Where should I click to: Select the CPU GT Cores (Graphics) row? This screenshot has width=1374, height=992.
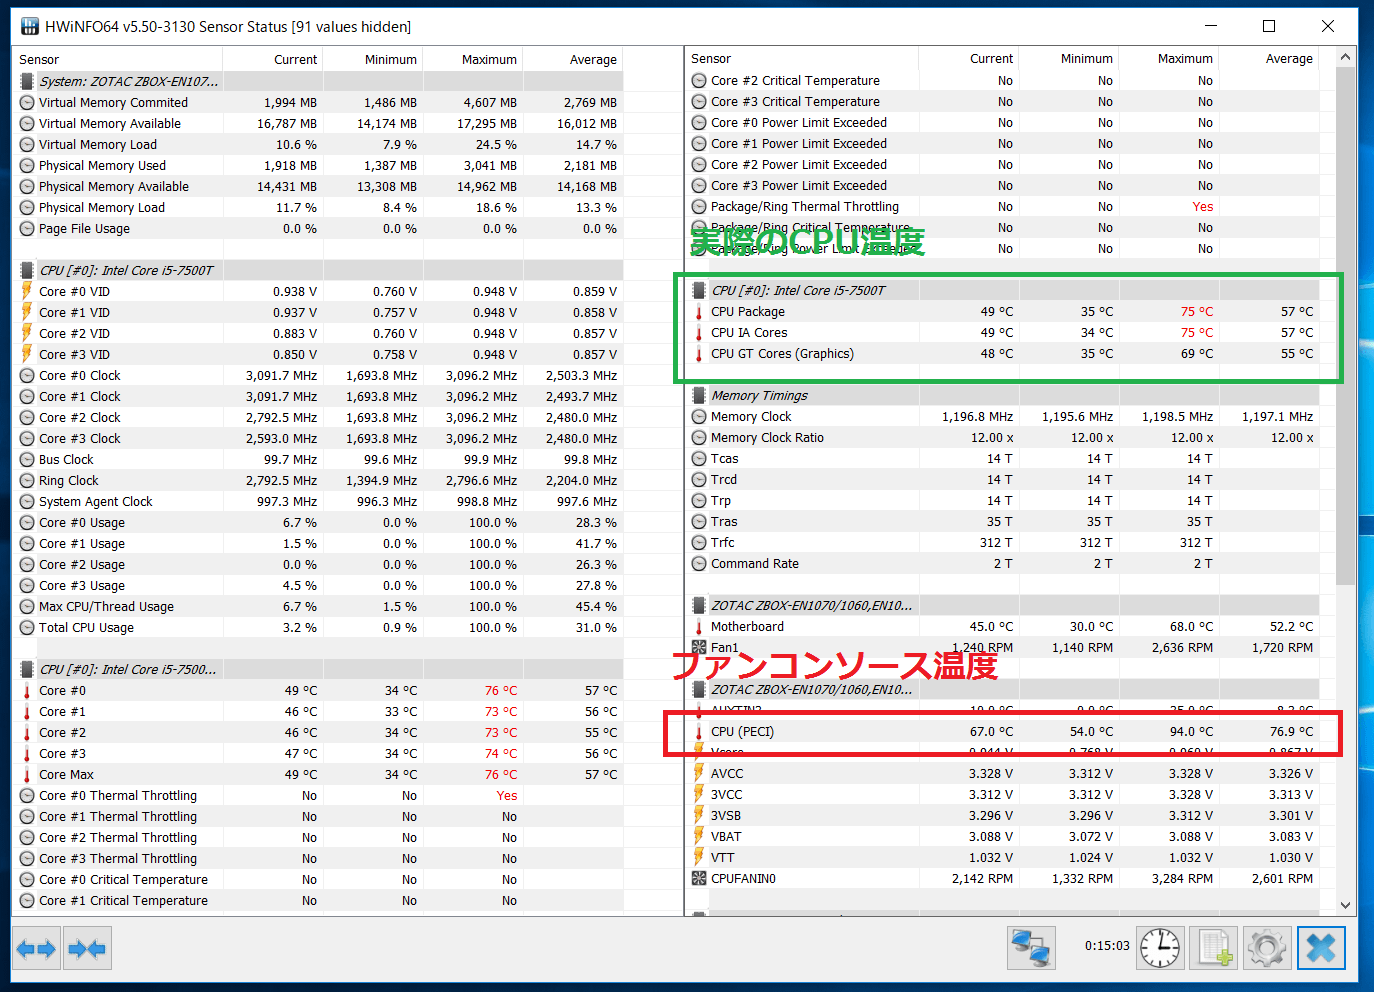(x=1002, y=353)
